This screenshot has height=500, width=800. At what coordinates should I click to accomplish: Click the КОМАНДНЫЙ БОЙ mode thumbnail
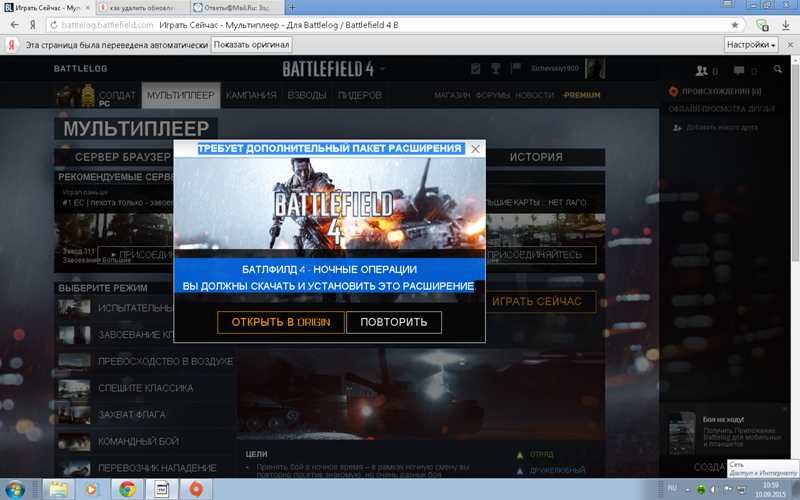click(x=74, y=441)
